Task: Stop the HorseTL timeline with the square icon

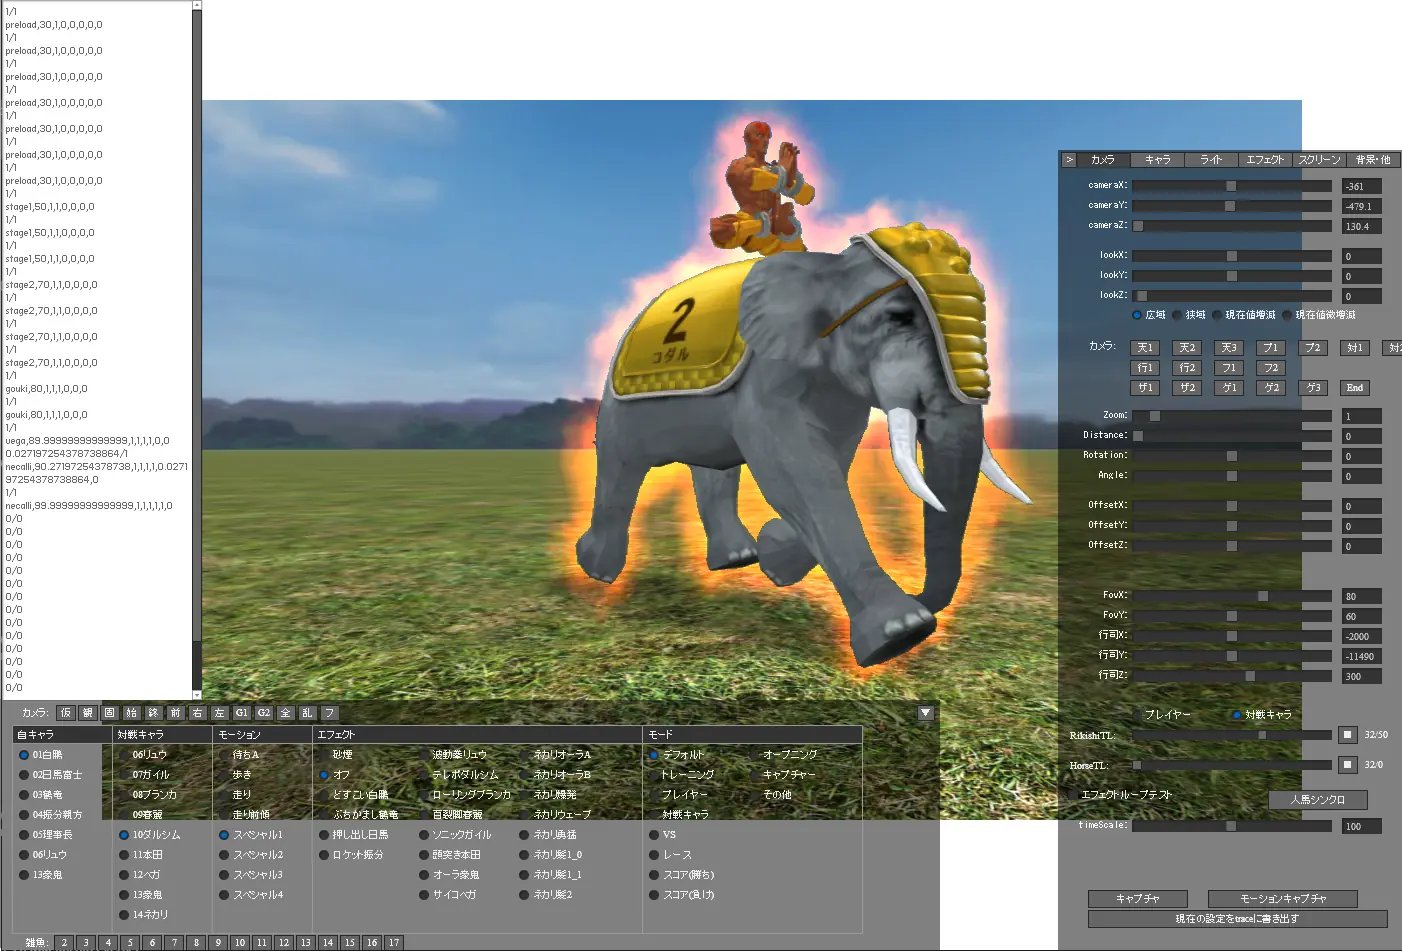Action: click(x=1348, y=765)
